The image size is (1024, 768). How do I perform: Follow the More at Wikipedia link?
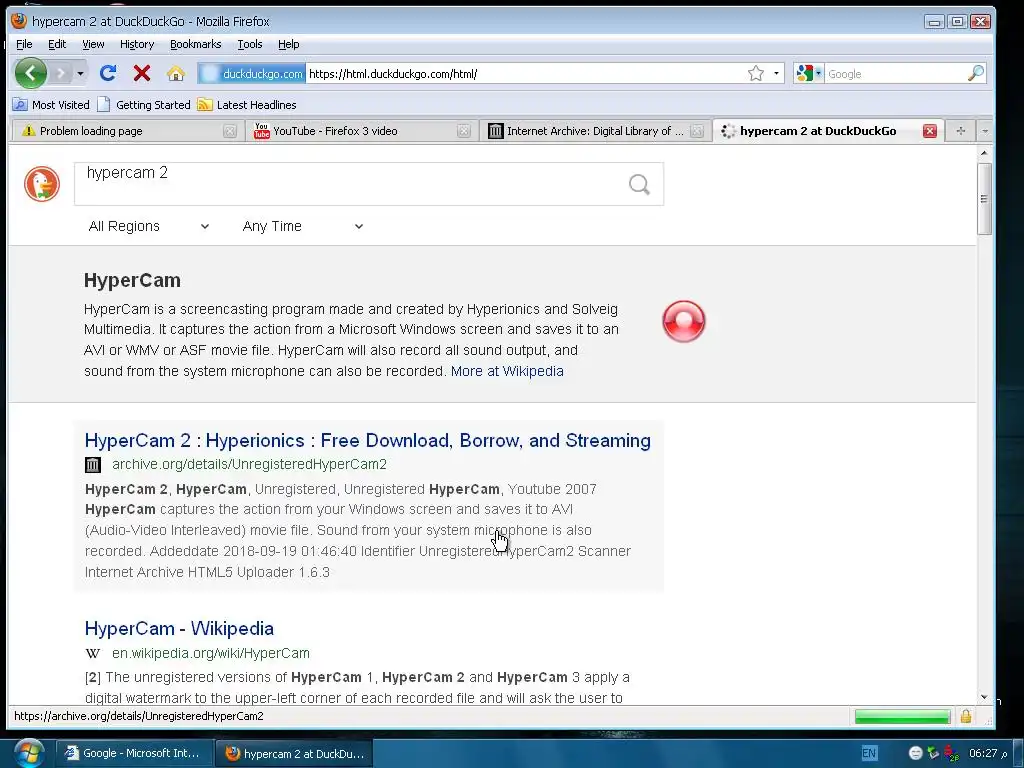pyautogui.click(x=507, y=371)
